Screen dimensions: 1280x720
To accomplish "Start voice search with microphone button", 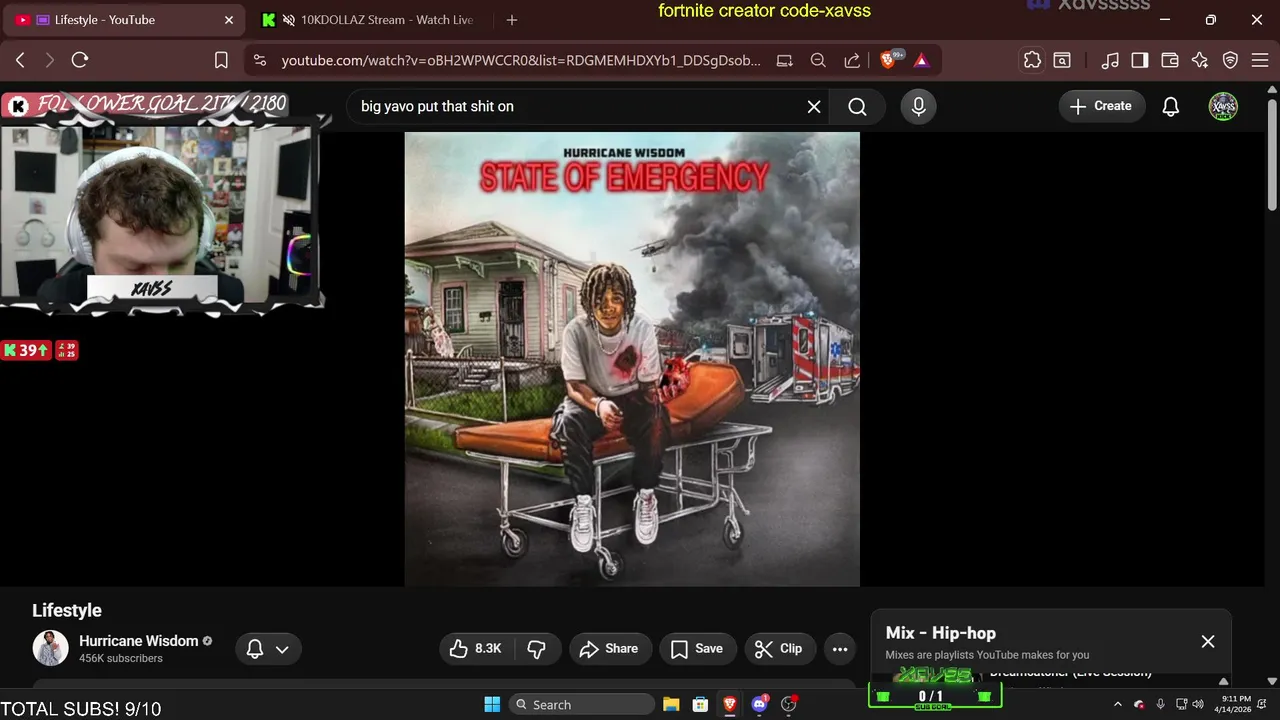I will 918,106.
